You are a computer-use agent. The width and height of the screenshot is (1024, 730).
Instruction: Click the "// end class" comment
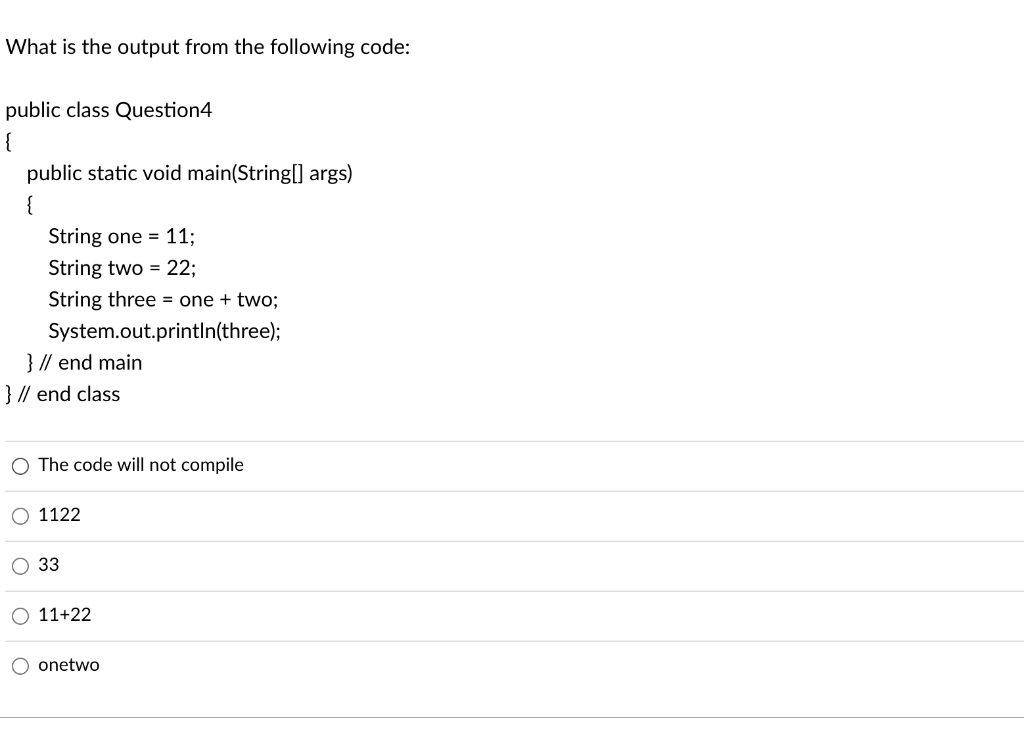pos(63,393)
